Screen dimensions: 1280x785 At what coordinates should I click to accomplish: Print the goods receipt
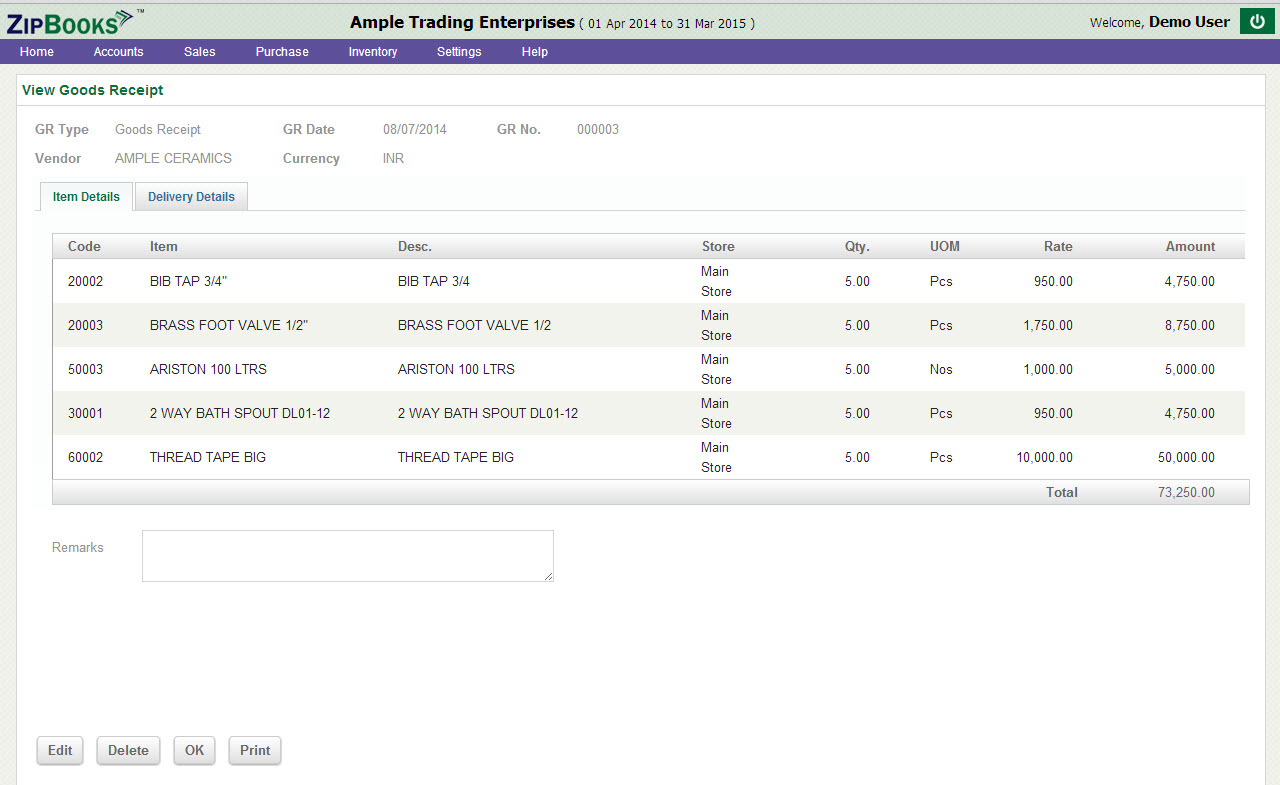[x=255, y=751]
